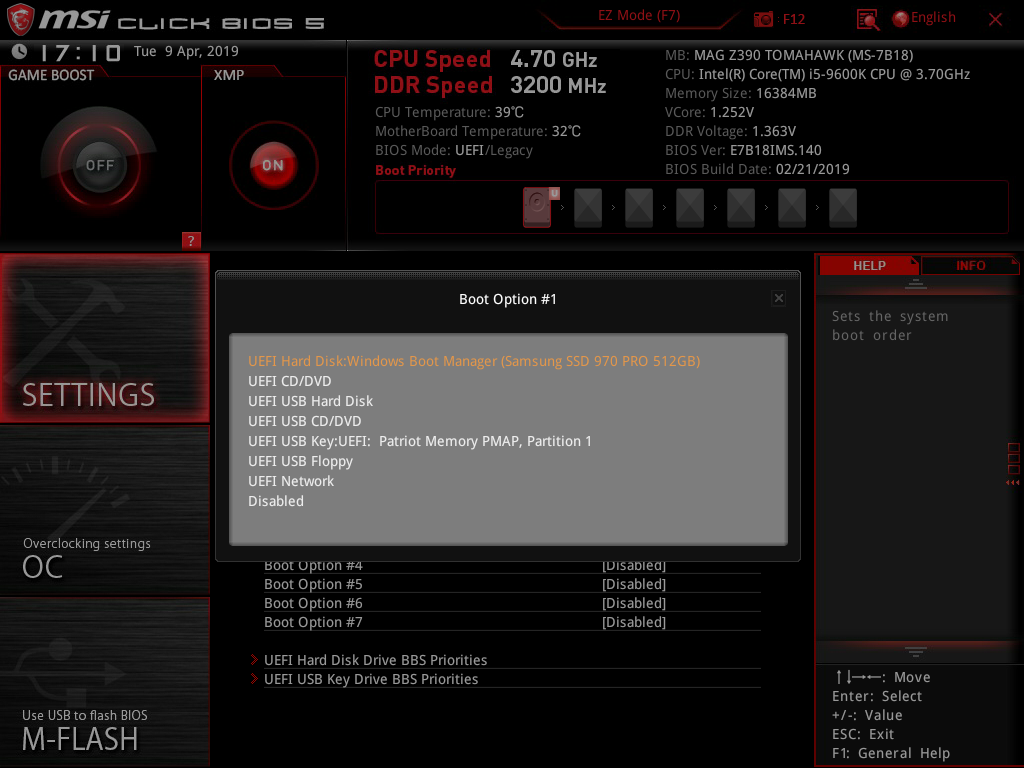Choose UEFI USB CD/DVD option
This screenshot has height=768, width=1024.
pos(304,421)
